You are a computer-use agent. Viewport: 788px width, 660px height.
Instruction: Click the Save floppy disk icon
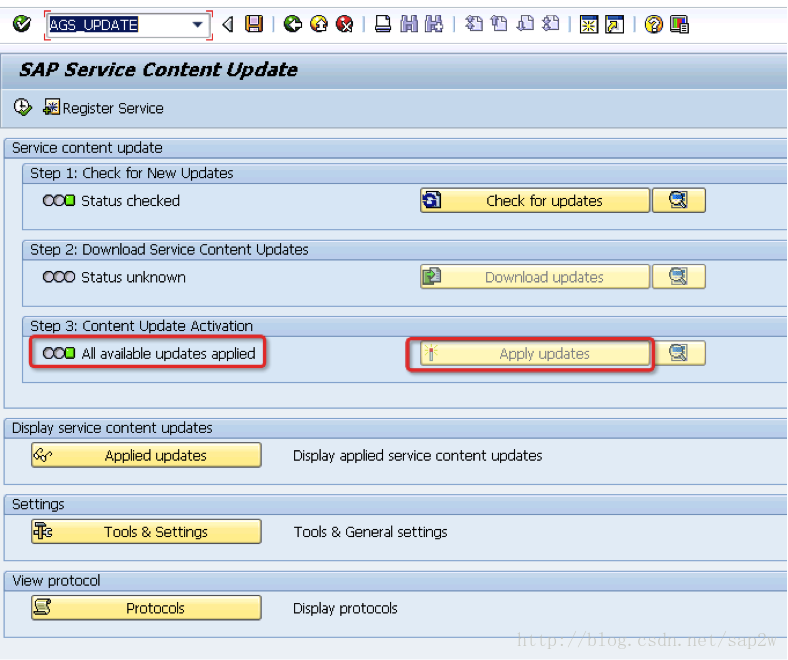coord(254,24)
